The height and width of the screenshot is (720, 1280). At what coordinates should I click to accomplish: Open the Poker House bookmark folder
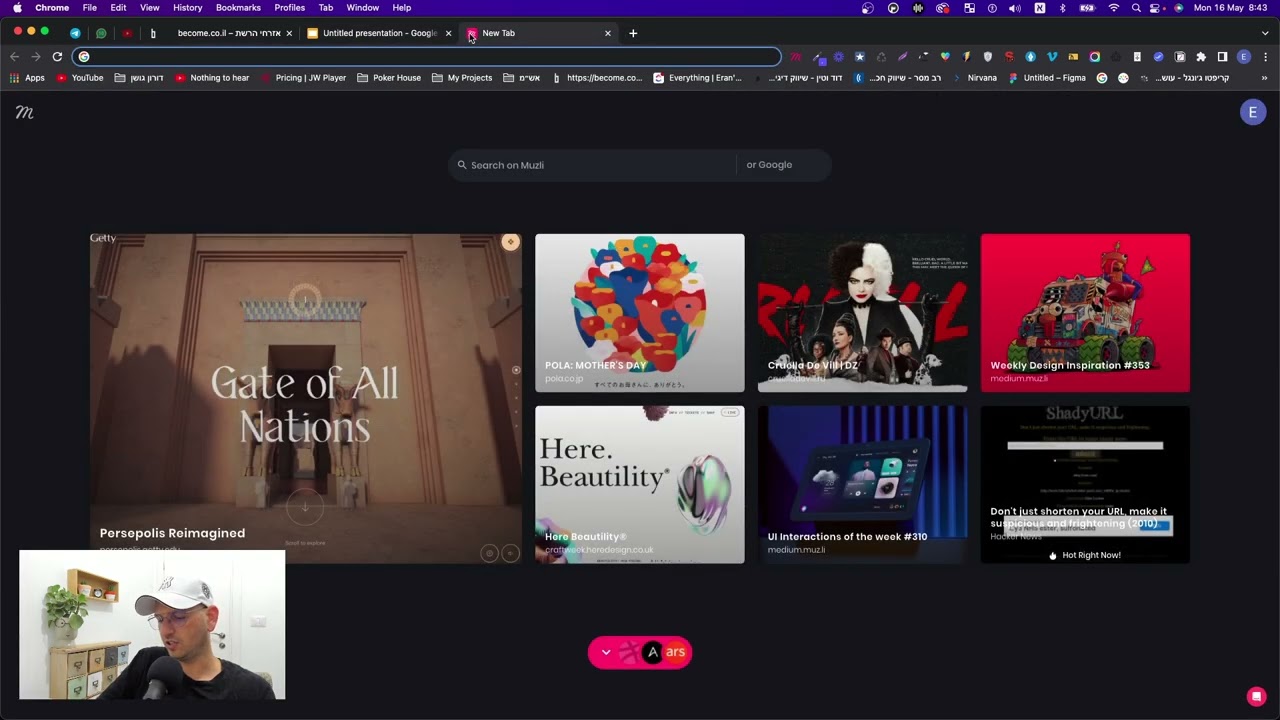pyautogui.click(x=389, y=78)
